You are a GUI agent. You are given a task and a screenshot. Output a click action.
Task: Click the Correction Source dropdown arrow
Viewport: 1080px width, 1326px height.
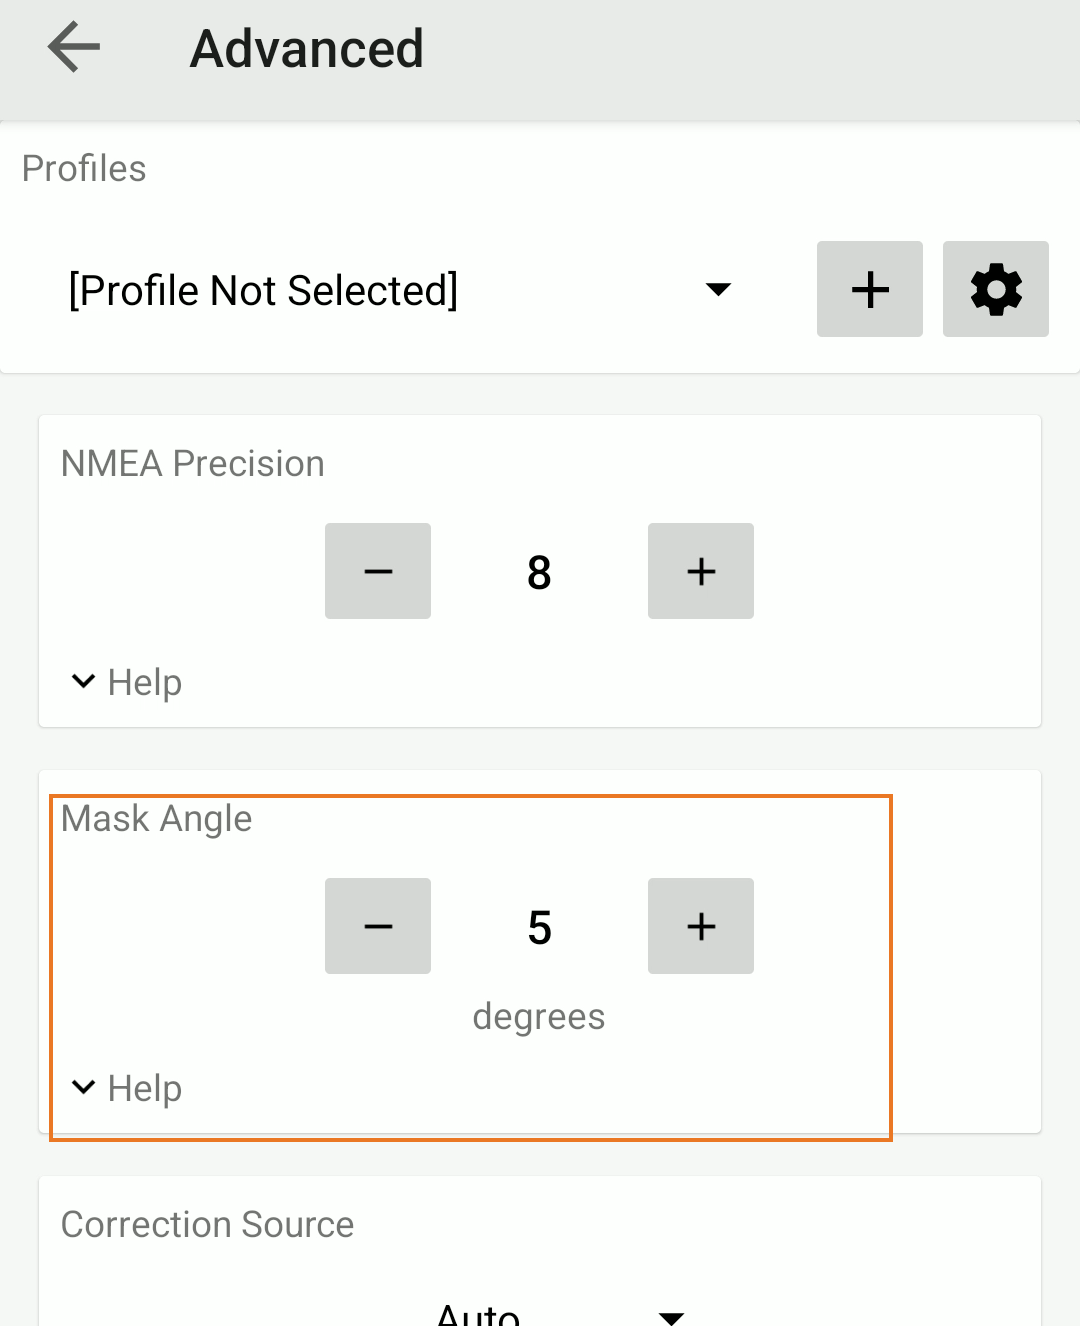(x=672, y=1316)
